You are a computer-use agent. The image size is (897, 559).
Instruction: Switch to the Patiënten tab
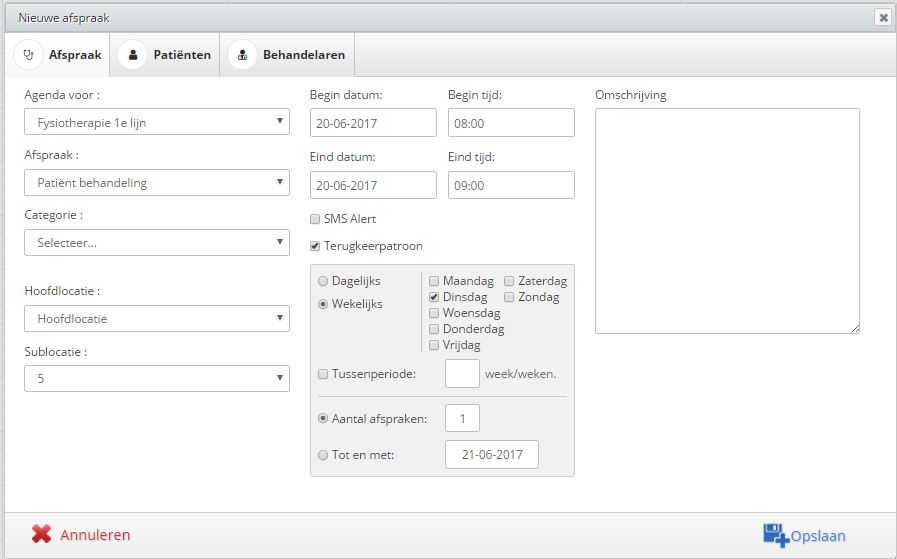pyautogui.click(x=165, y=55)
